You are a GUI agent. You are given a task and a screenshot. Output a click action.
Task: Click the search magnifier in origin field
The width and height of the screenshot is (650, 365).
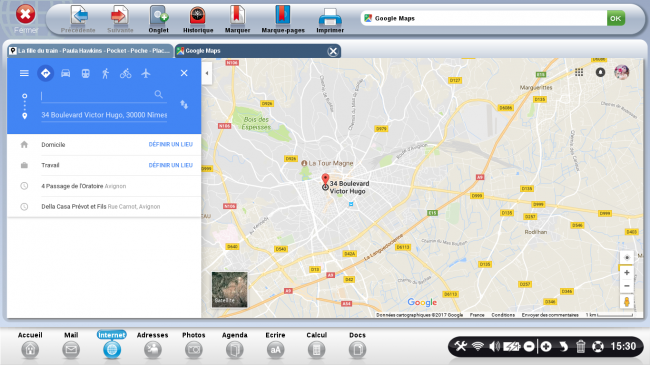(159, 95)
